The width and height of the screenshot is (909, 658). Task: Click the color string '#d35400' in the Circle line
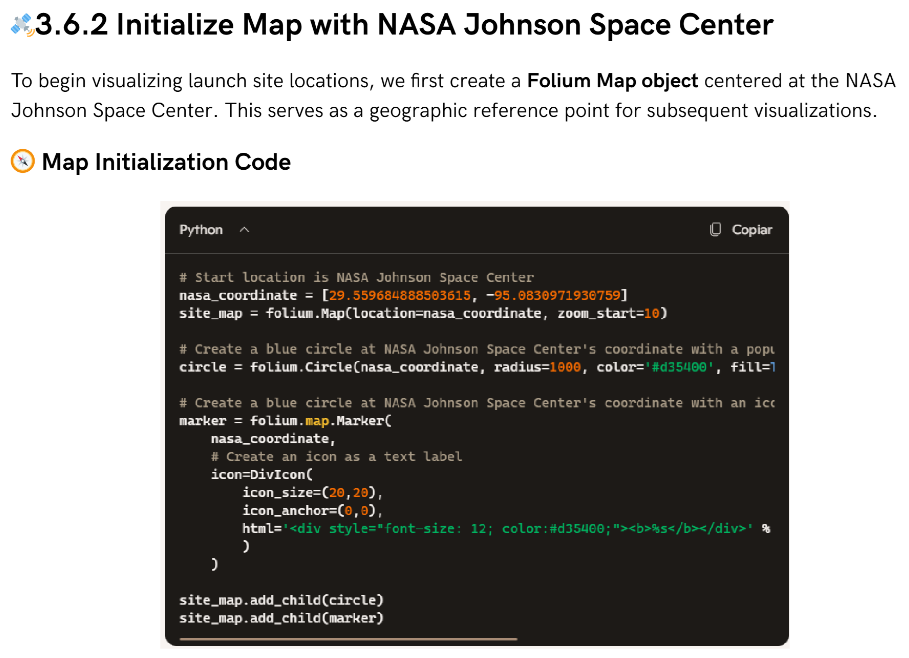click(681, 367)
